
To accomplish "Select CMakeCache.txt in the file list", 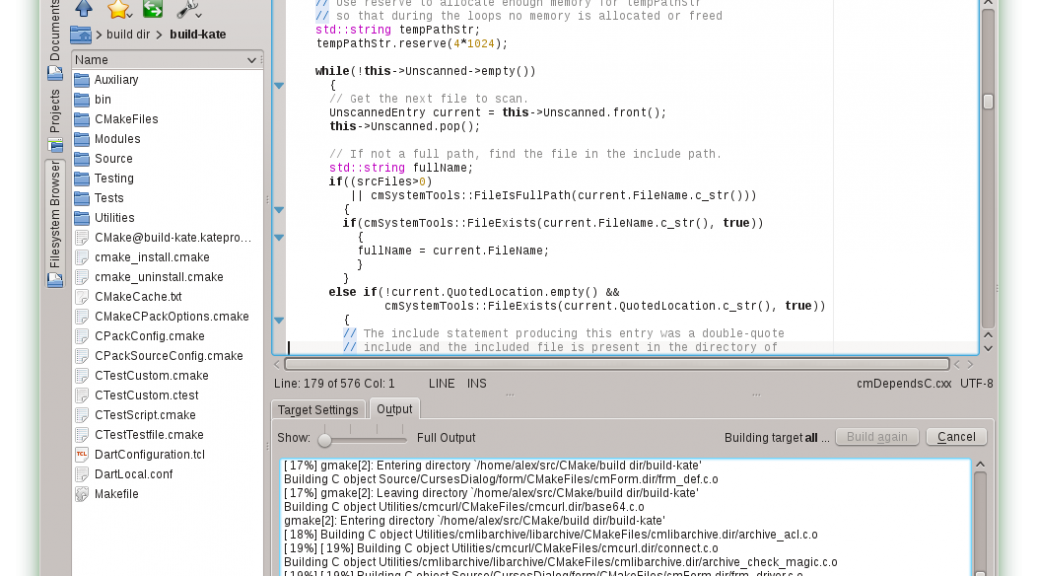I will 138,297.
